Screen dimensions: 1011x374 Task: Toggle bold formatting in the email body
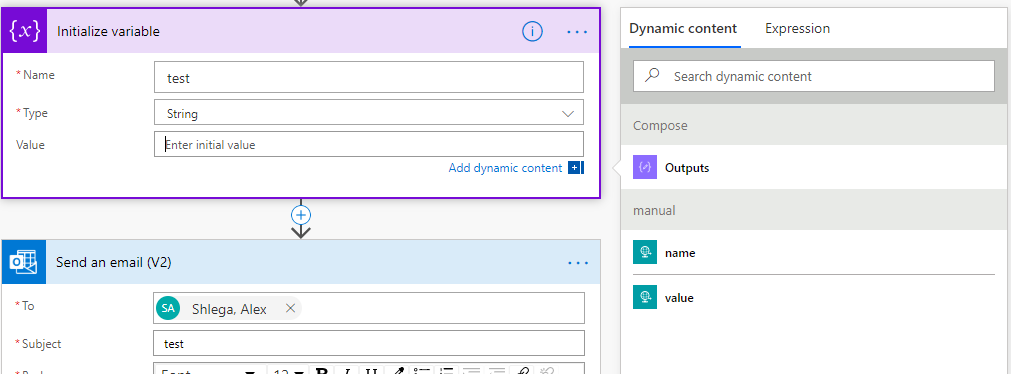click(x=322, y=371)
